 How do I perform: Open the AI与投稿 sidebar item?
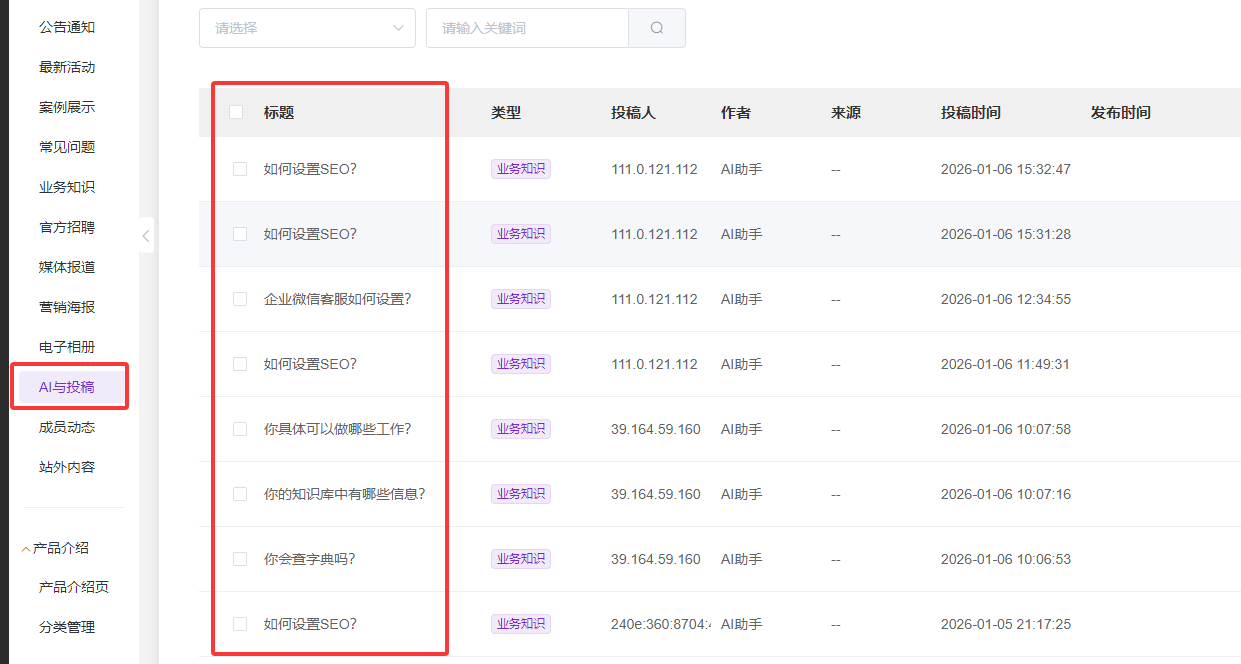point(67,387)
